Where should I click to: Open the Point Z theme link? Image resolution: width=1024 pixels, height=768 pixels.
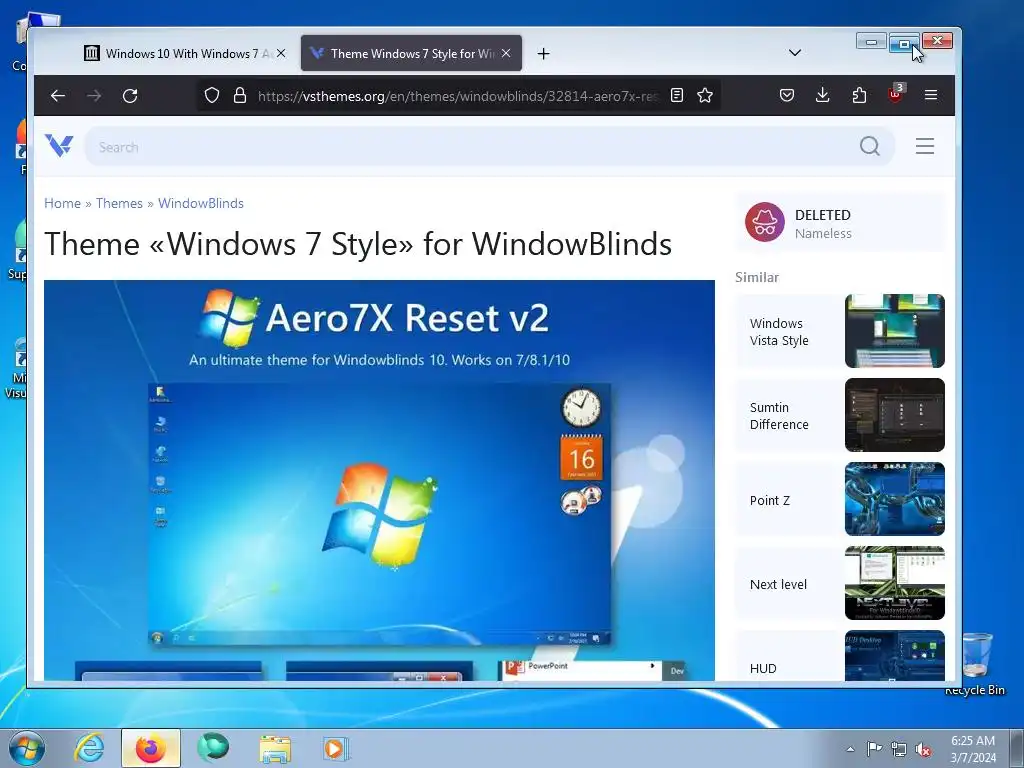770,500
